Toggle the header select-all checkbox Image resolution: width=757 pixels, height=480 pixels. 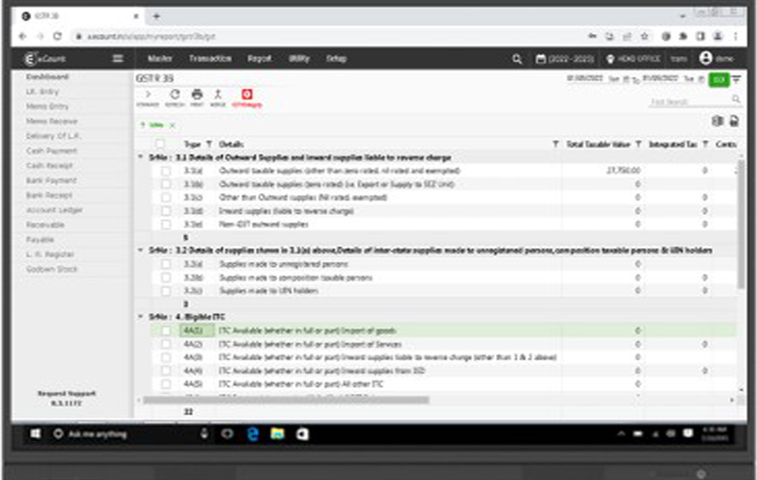tap(159, 144)
